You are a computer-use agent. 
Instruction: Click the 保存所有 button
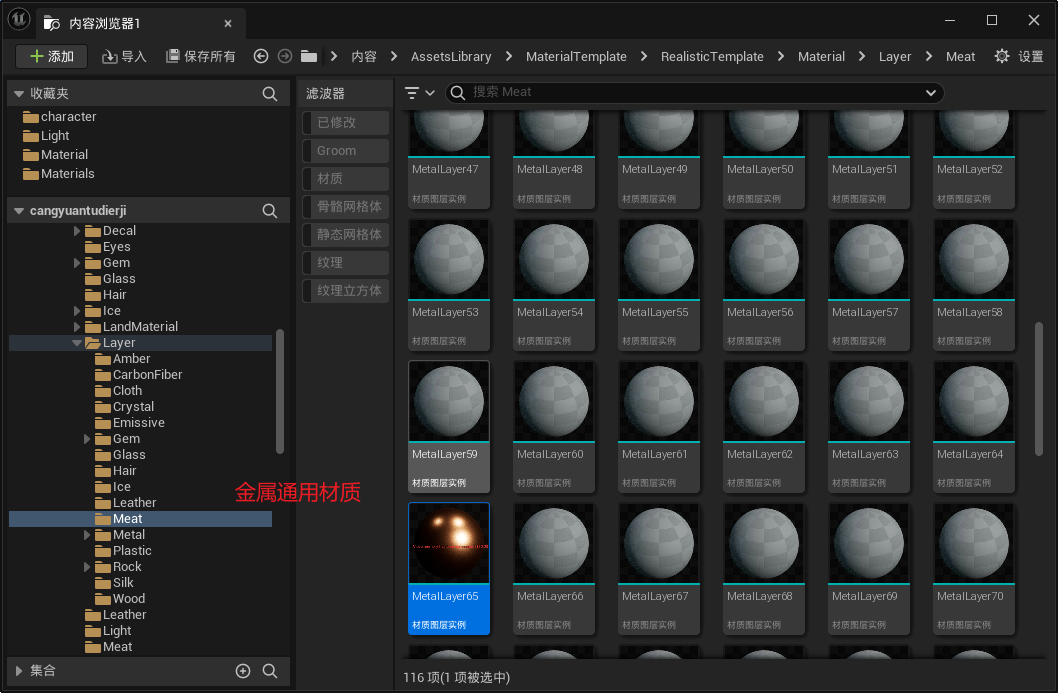pos(201,57)
